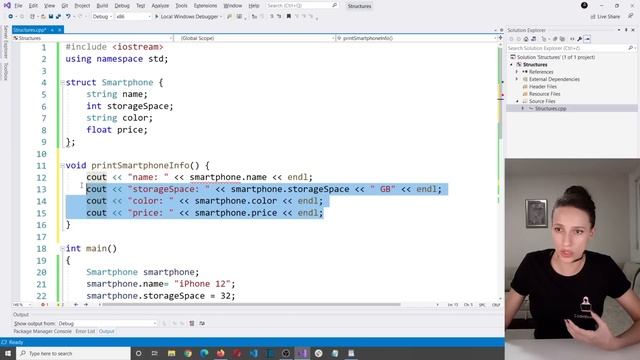
Task: Open the Toolbox side tab
Action: pos(5,71)
